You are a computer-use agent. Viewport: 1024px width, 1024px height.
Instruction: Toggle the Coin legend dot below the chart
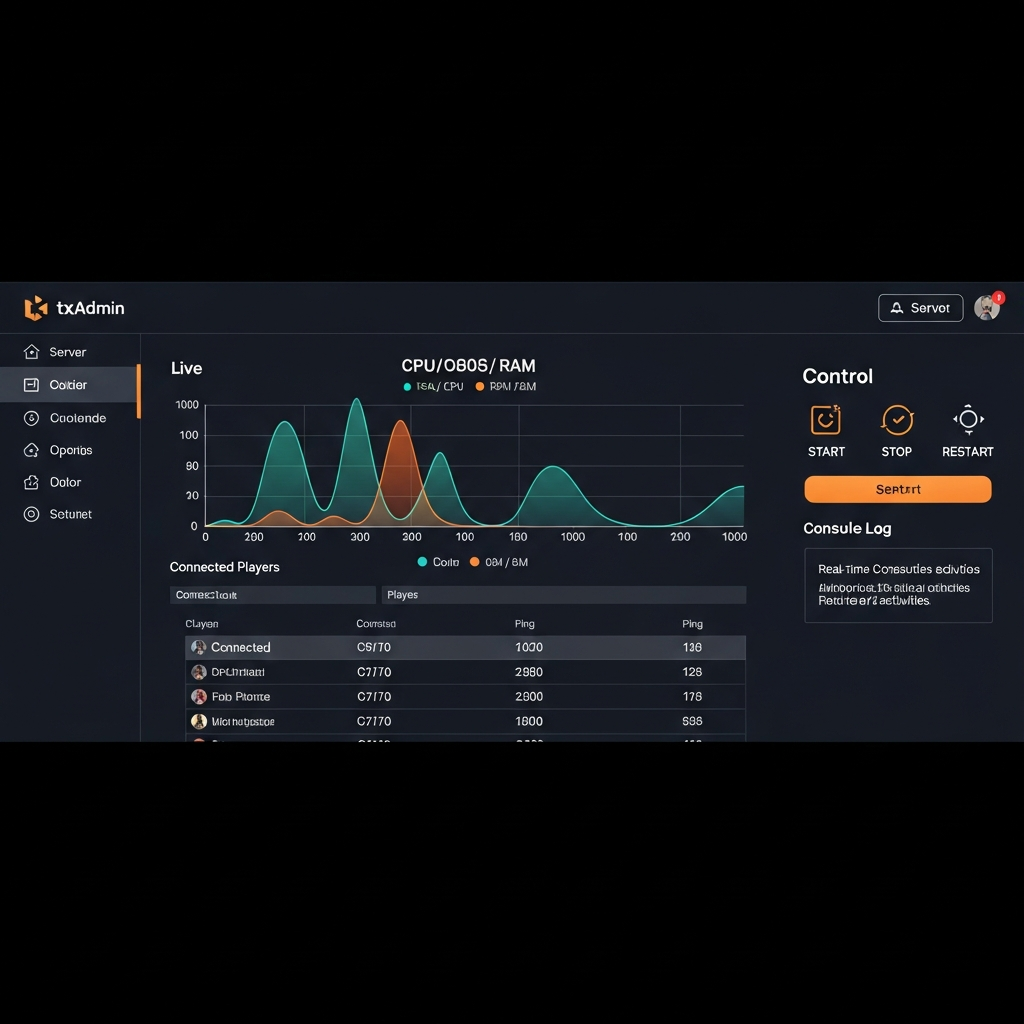pos(421,562)
